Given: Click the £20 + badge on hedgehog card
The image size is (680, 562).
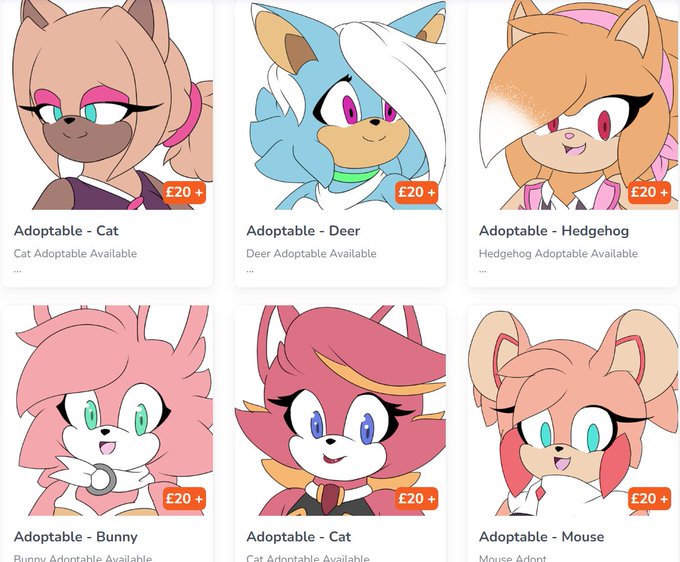Looking at the screenshot, I should click(649, 192).
